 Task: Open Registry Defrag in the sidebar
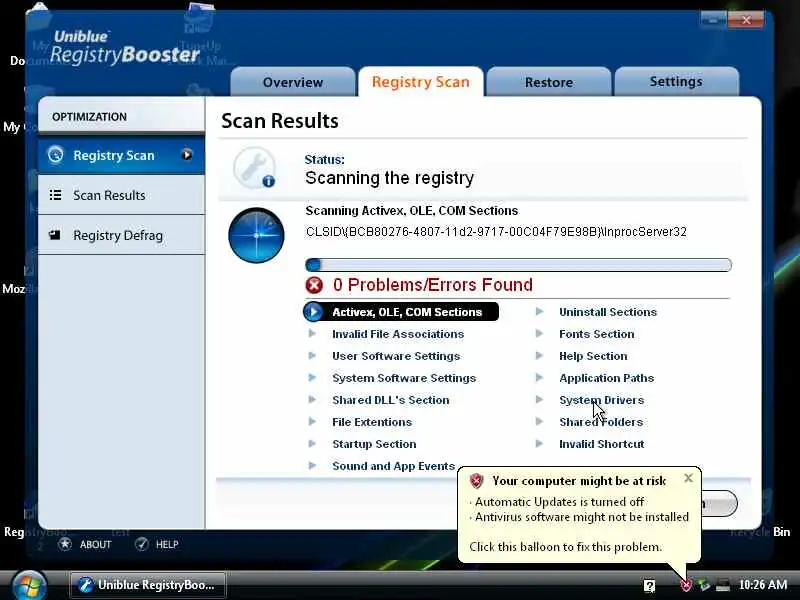[x=121, y=235]
